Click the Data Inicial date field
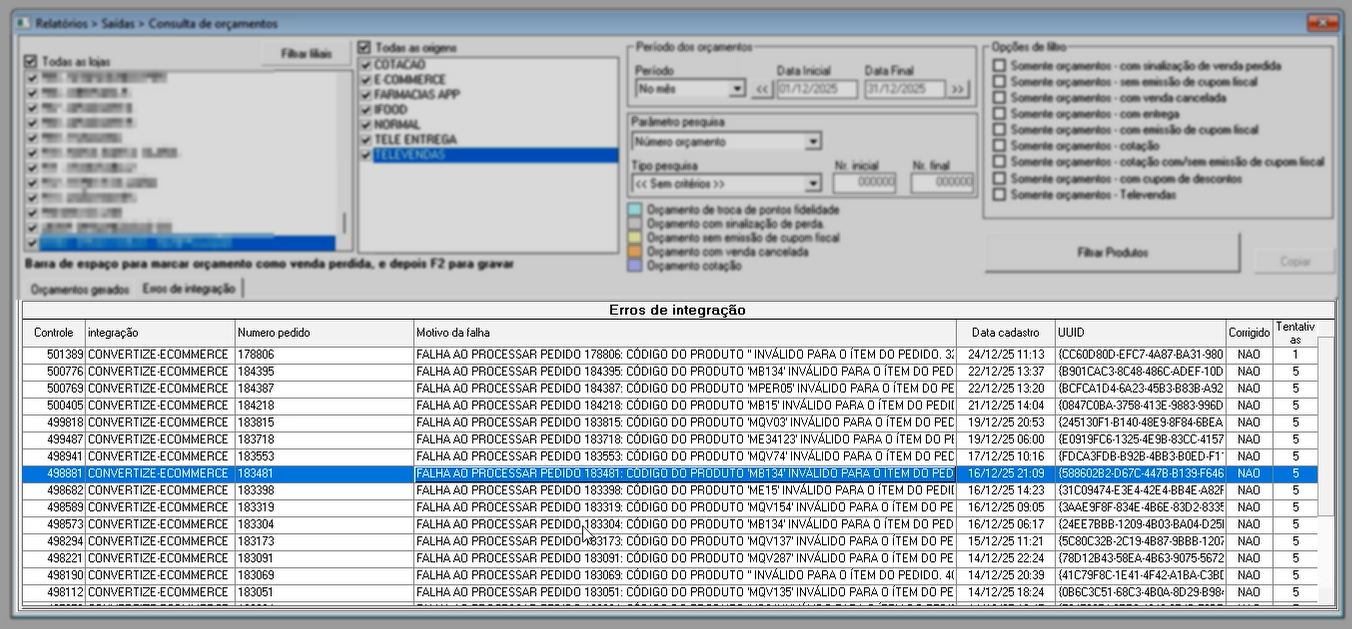Viewport: 1352px width, 629px height. point(817,89)
